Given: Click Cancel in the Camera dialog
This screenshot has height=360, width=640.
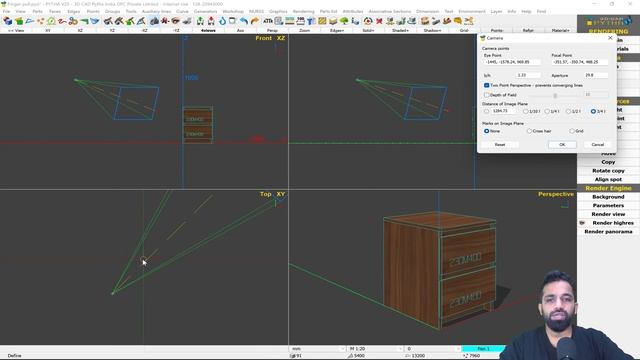Looking at the screenshot, I should (598, 144).
